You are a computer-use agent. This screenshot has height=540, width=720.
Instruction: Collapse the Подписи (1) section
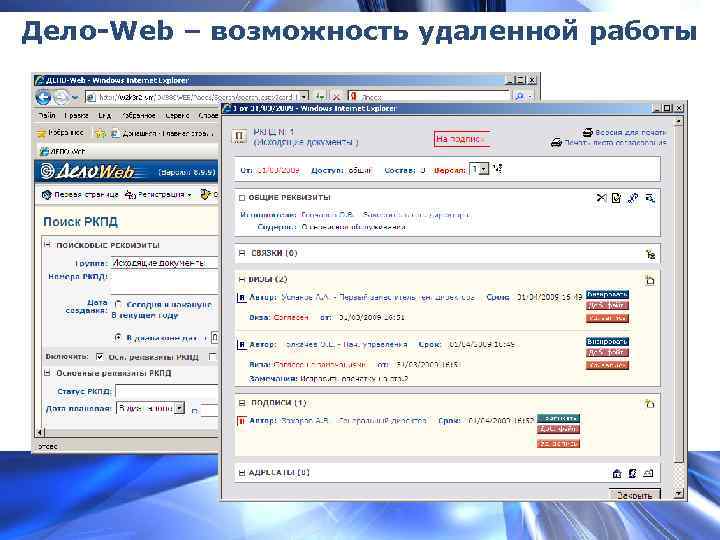click(x=242, y=403)
